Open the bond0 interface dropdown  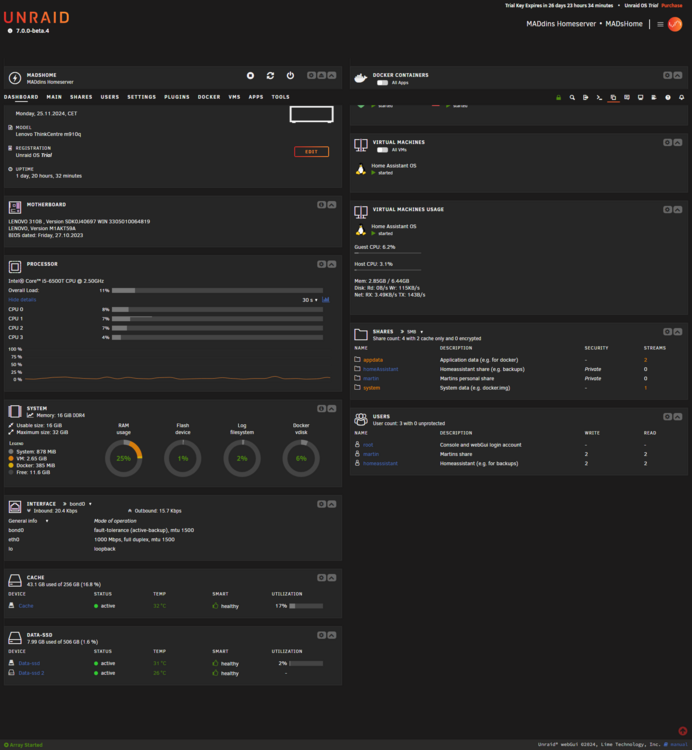point(80,504)
